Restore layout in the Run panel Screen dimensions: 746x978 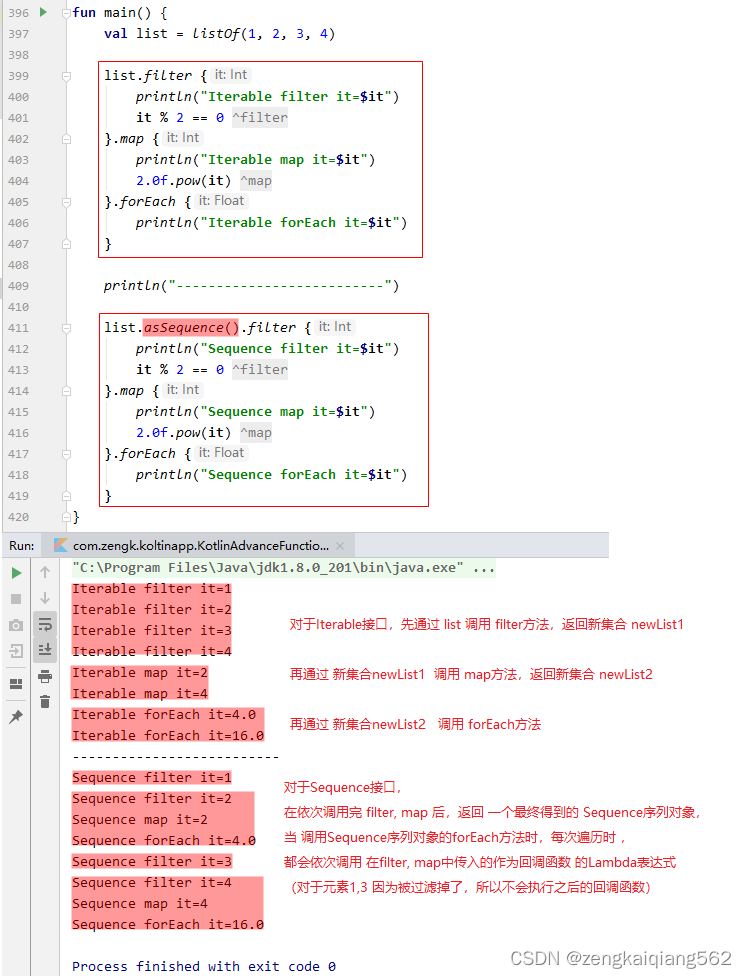[x=16, y=684]
